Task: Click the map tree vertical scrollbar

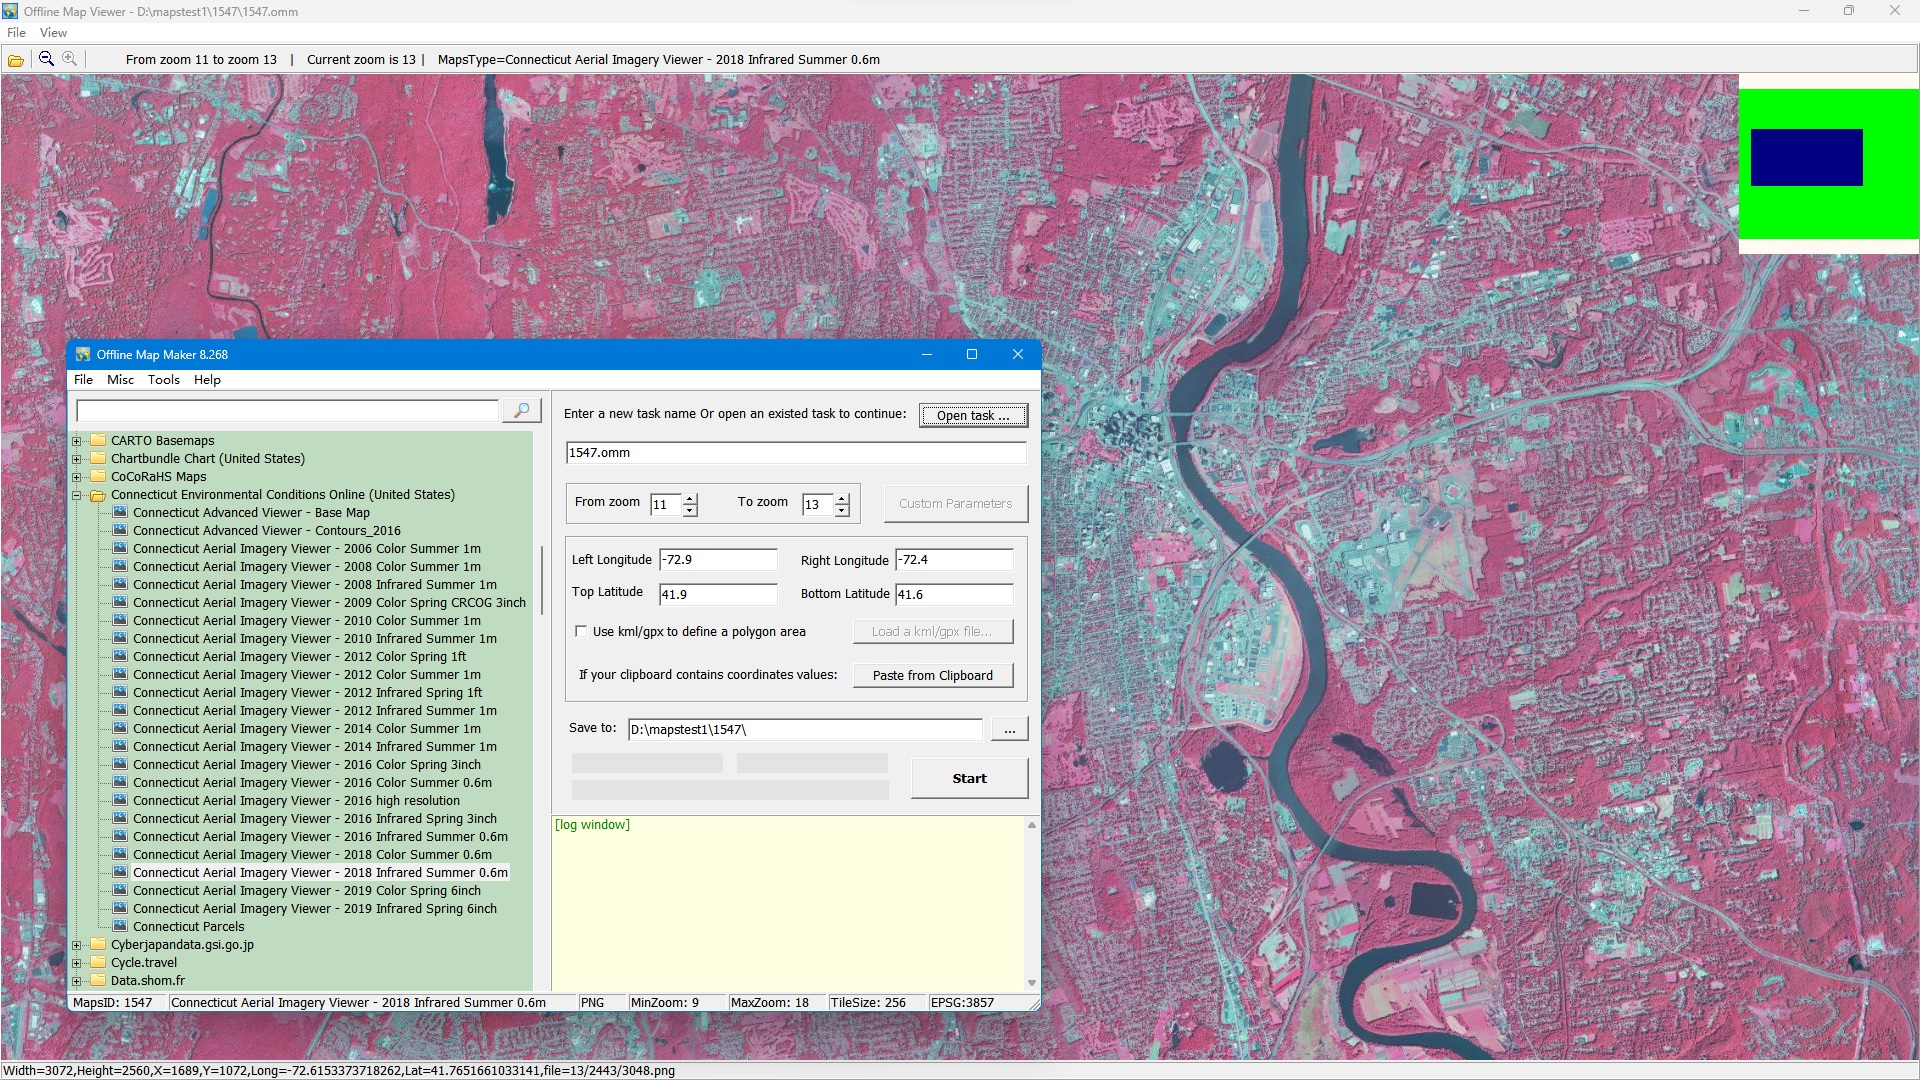Action: (x=541, y=580)
